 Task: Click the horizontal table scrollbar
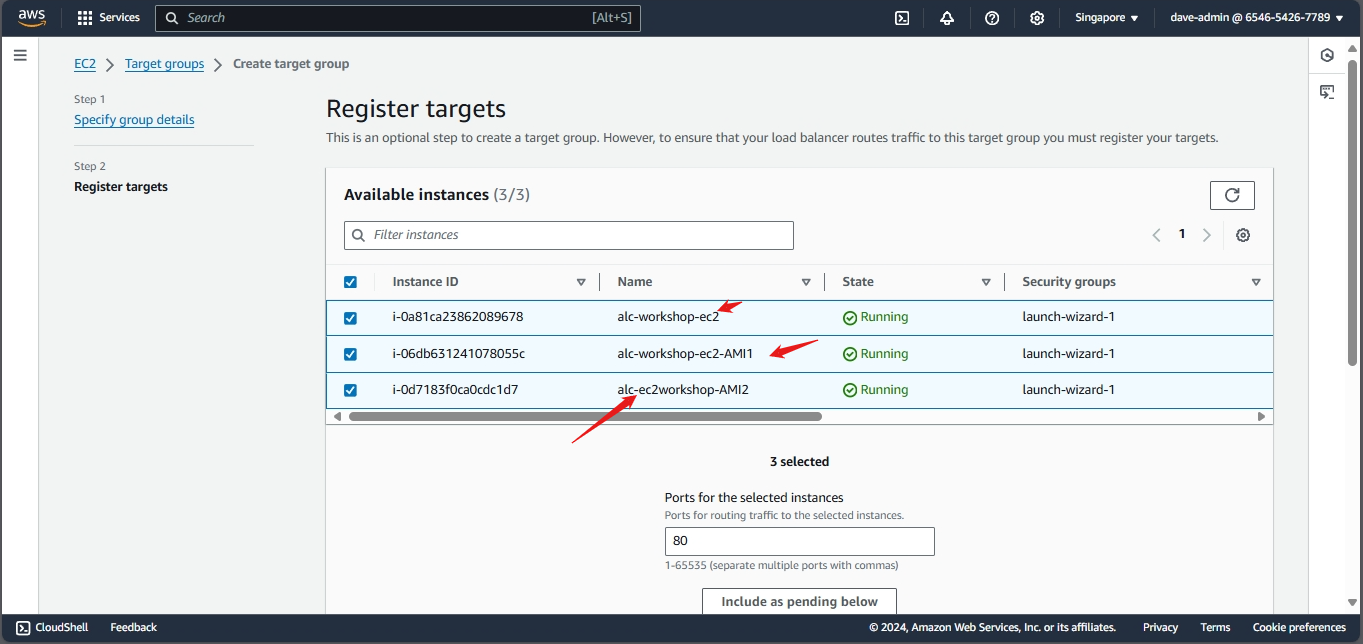[585, 416]
